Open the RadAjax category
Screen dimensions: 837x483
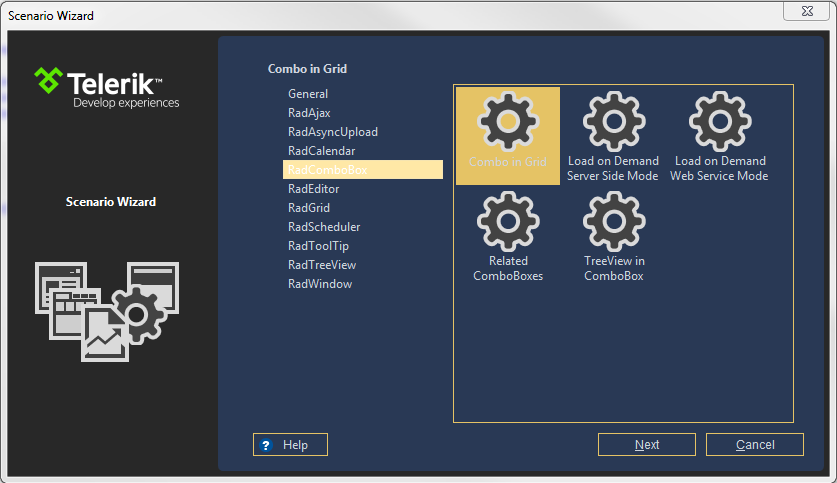(x=309, y=113)
